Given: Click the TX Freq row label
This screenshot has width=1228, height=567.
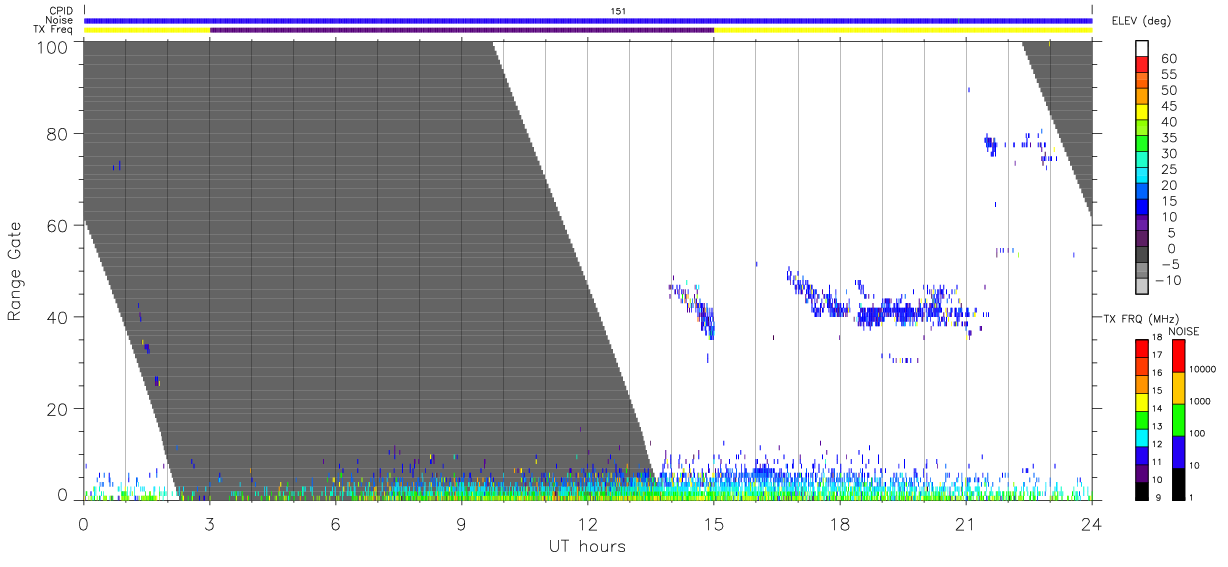Looking at the screenshot, I should [55, 30].
